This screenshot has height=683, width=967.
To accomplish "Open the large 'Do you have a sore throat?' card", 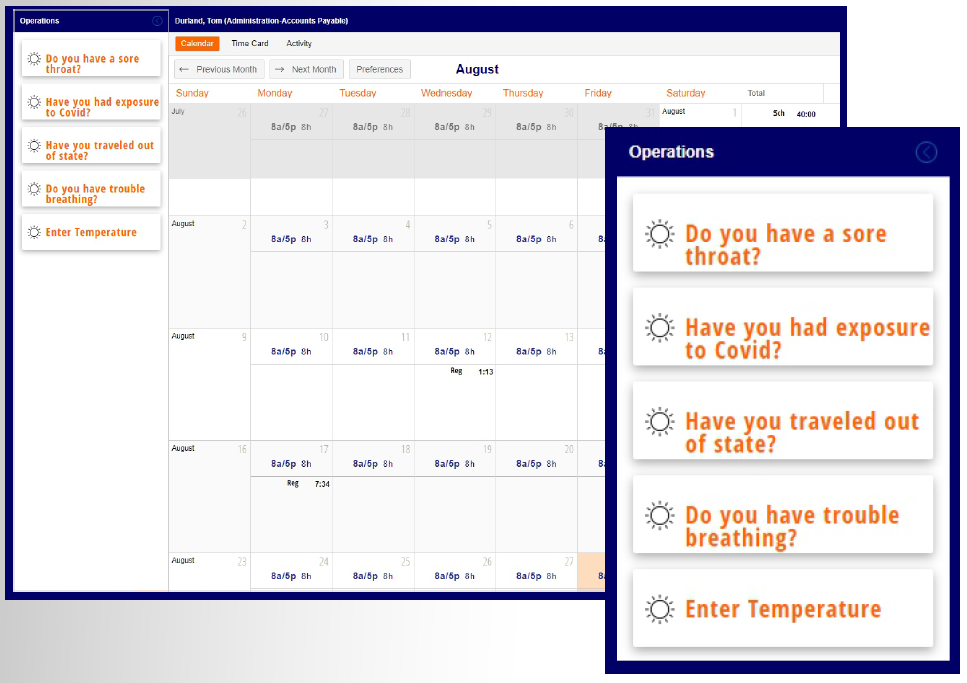I will 783,233.
